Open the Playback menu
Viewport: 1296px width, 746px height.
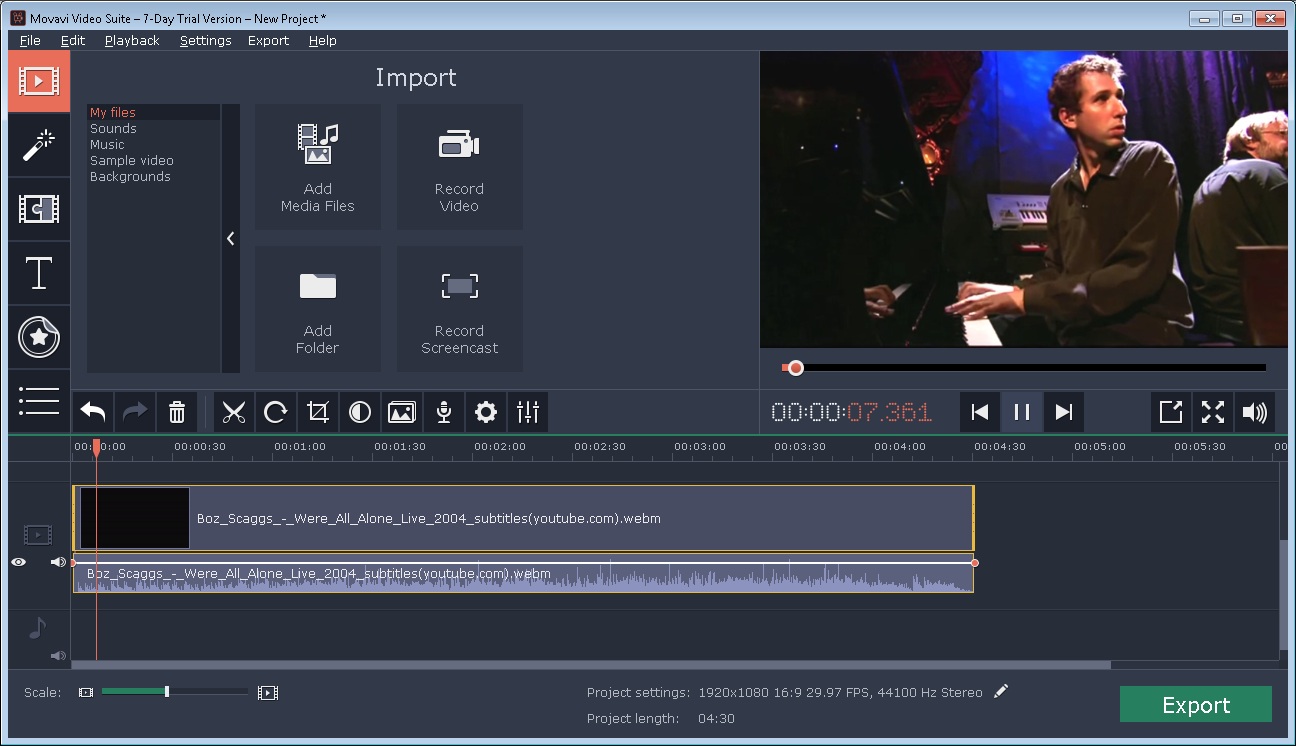pos(132,40)
